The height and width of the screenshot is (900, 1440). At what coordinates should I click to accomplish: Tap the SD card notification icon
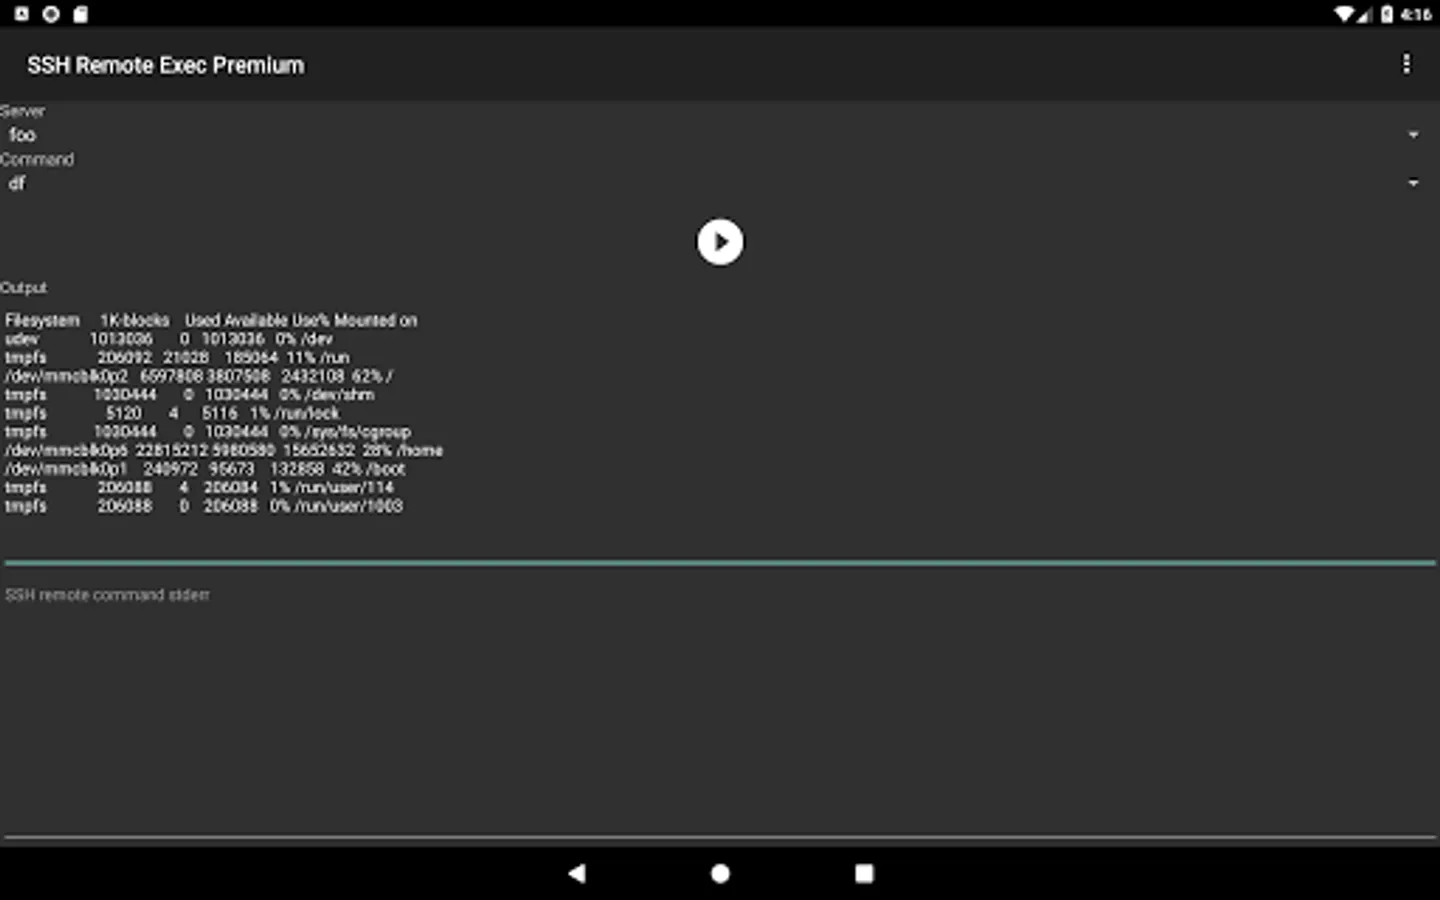[81, 14]
